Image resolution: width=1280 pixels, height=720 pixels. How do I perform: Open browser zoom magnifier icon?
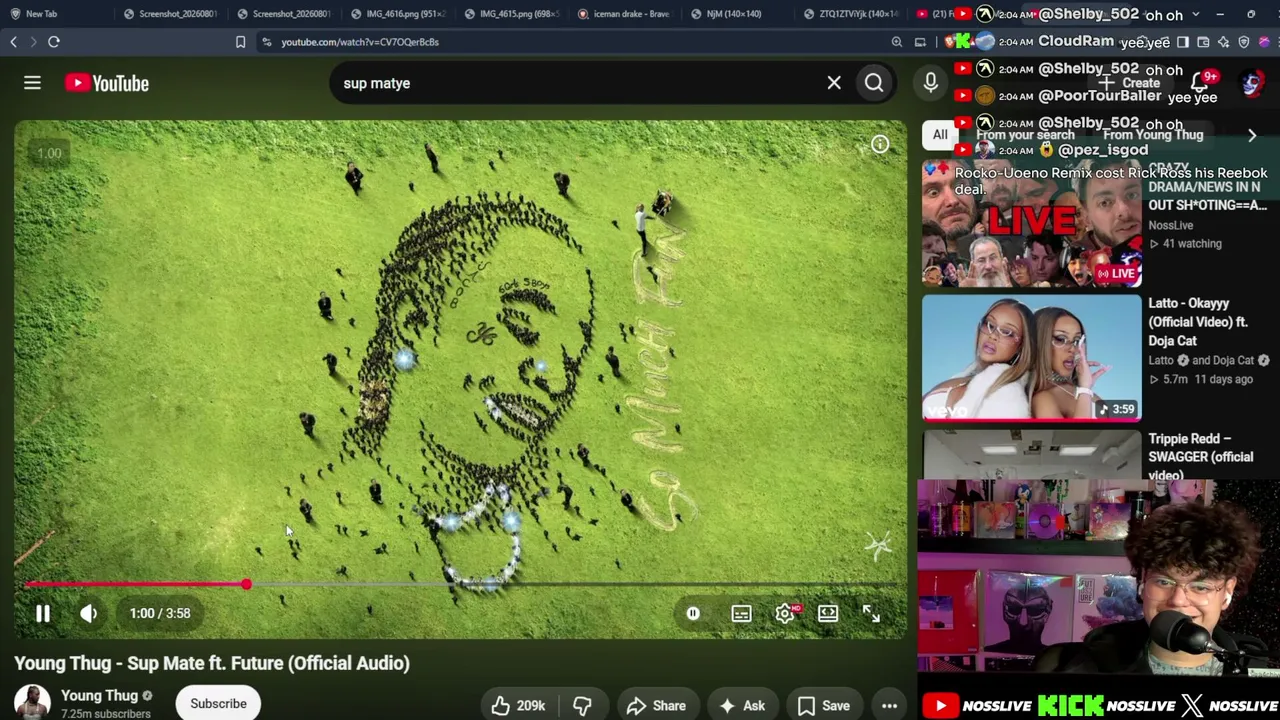pos(897,42)
